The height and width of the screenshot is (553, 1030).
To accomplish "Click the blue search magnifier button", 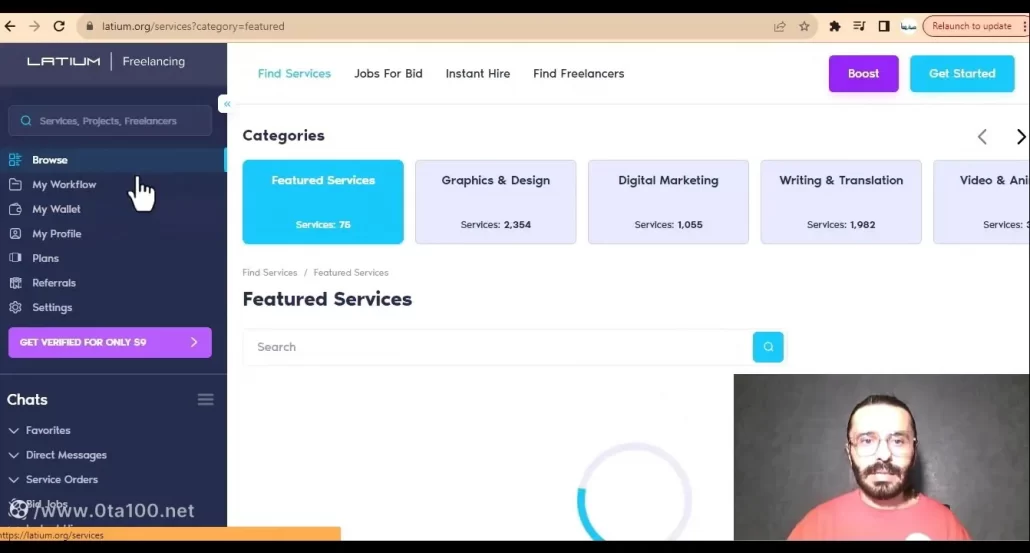I will (768, 347).
